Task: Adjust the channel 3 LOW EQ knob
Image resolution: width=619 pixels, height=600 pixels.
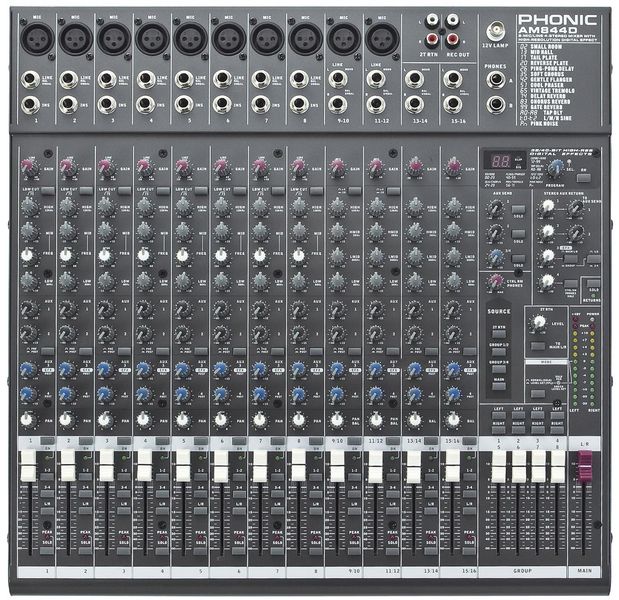Action: point(106,281)
